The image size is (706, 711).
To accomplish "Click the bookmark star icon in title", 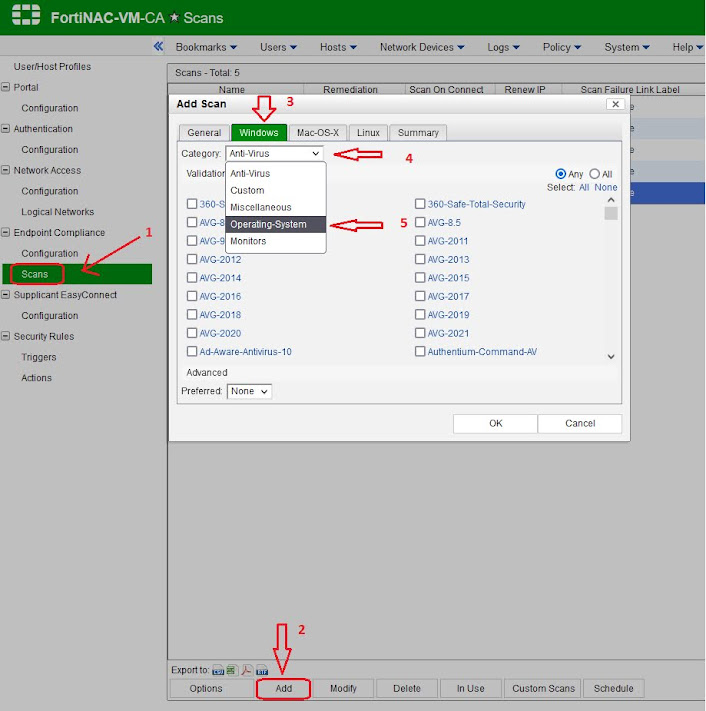I will (174, 18).
